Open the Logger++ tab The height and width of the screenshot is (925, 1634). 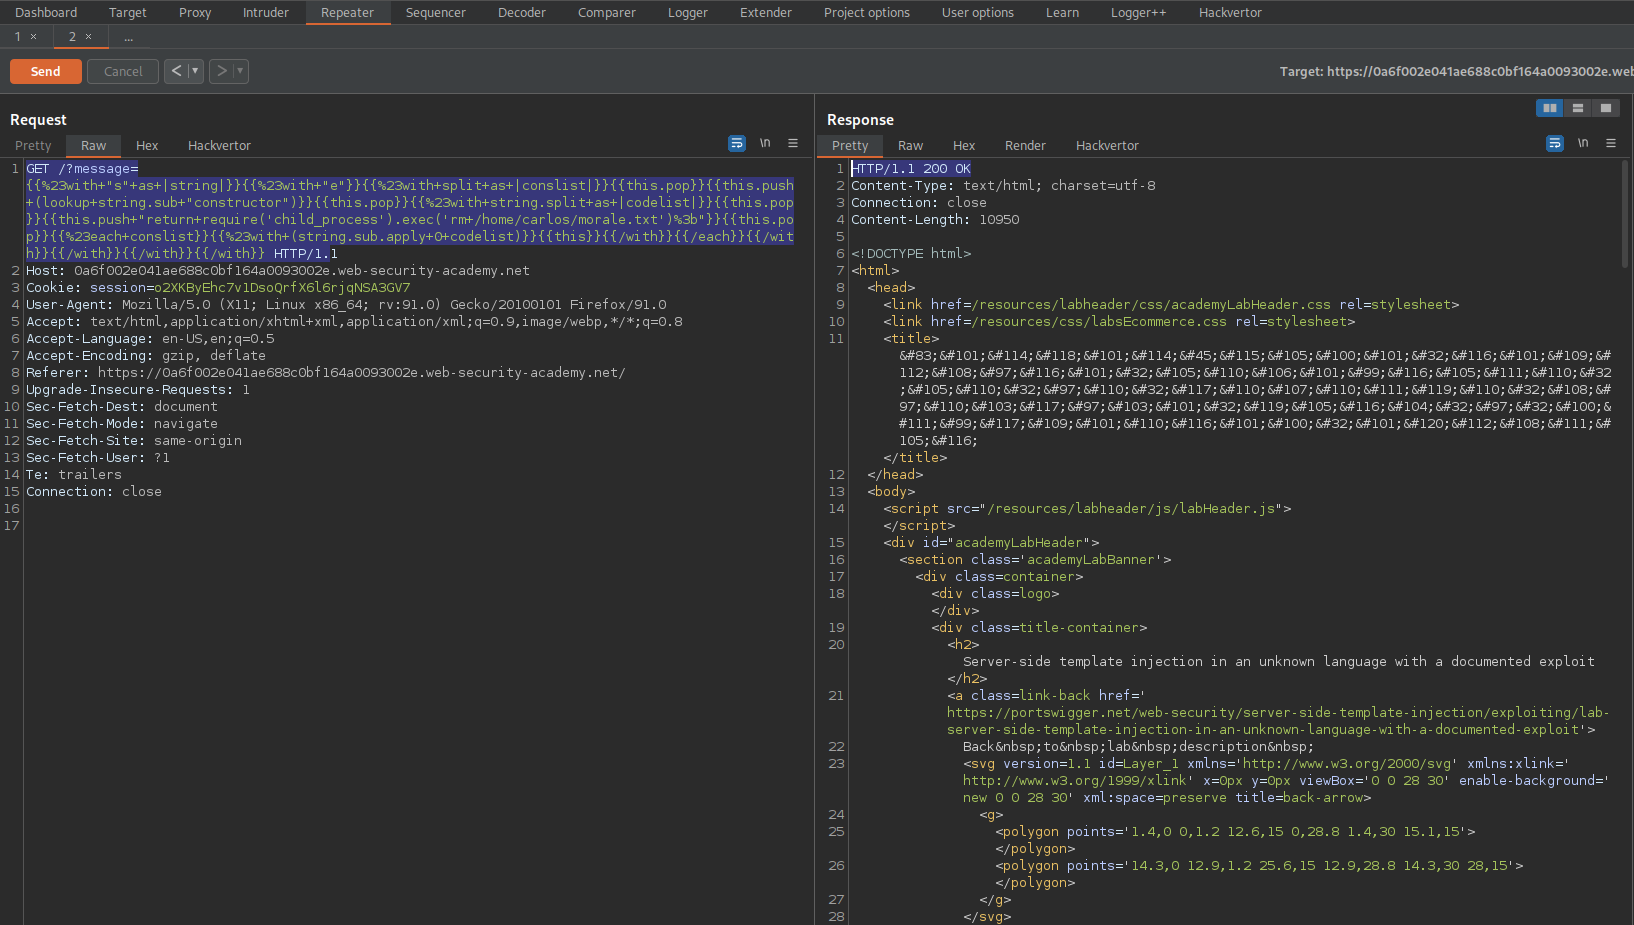pos(1139,13)
